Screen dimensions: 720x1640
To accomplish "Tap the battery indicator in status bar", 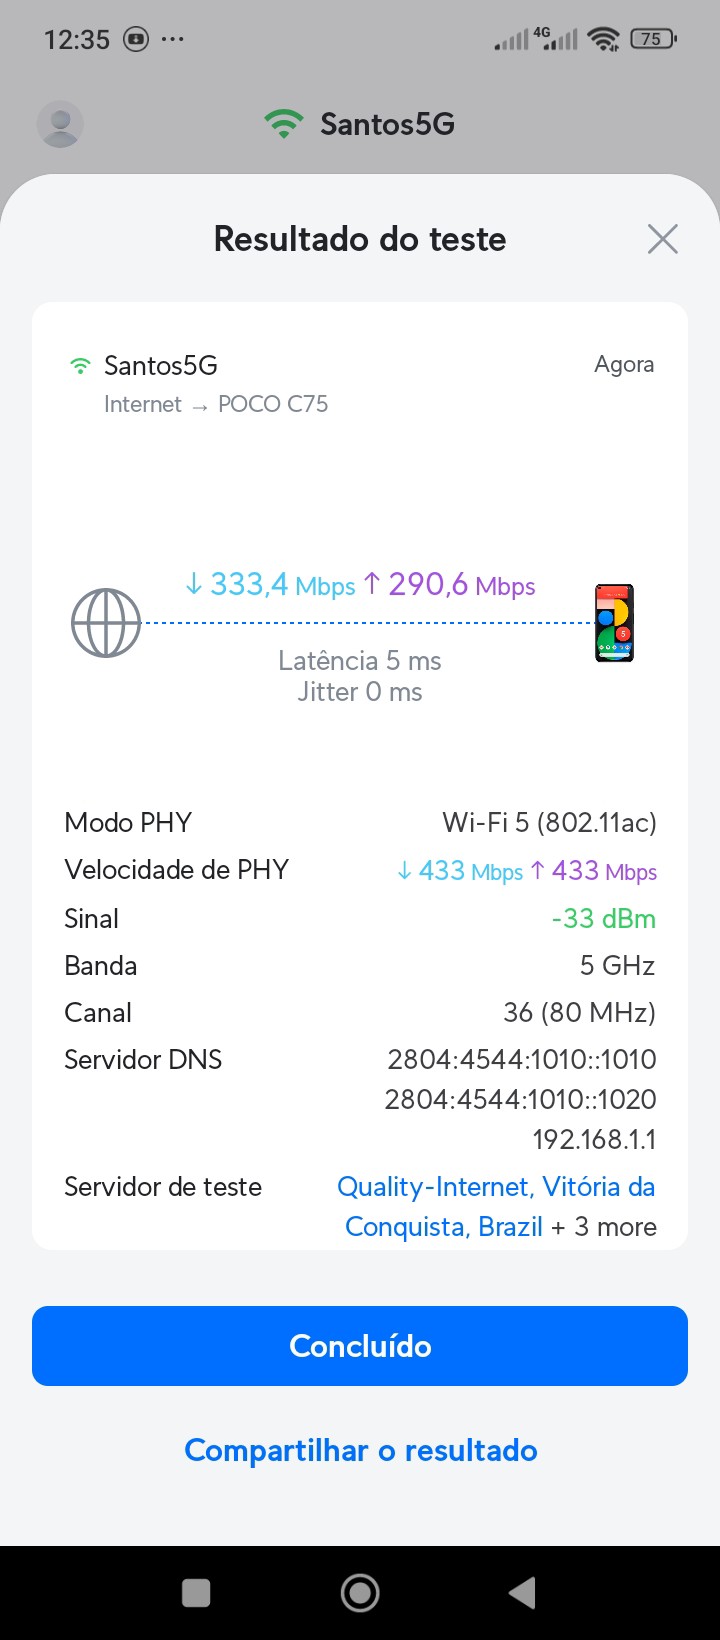I will pos(653,39).
